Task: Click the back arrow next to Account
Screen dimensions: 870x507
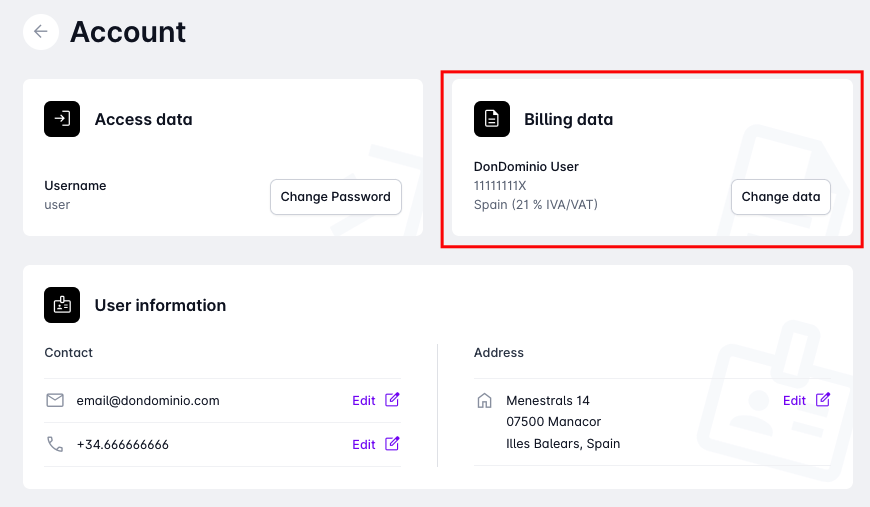Action: 40,32
